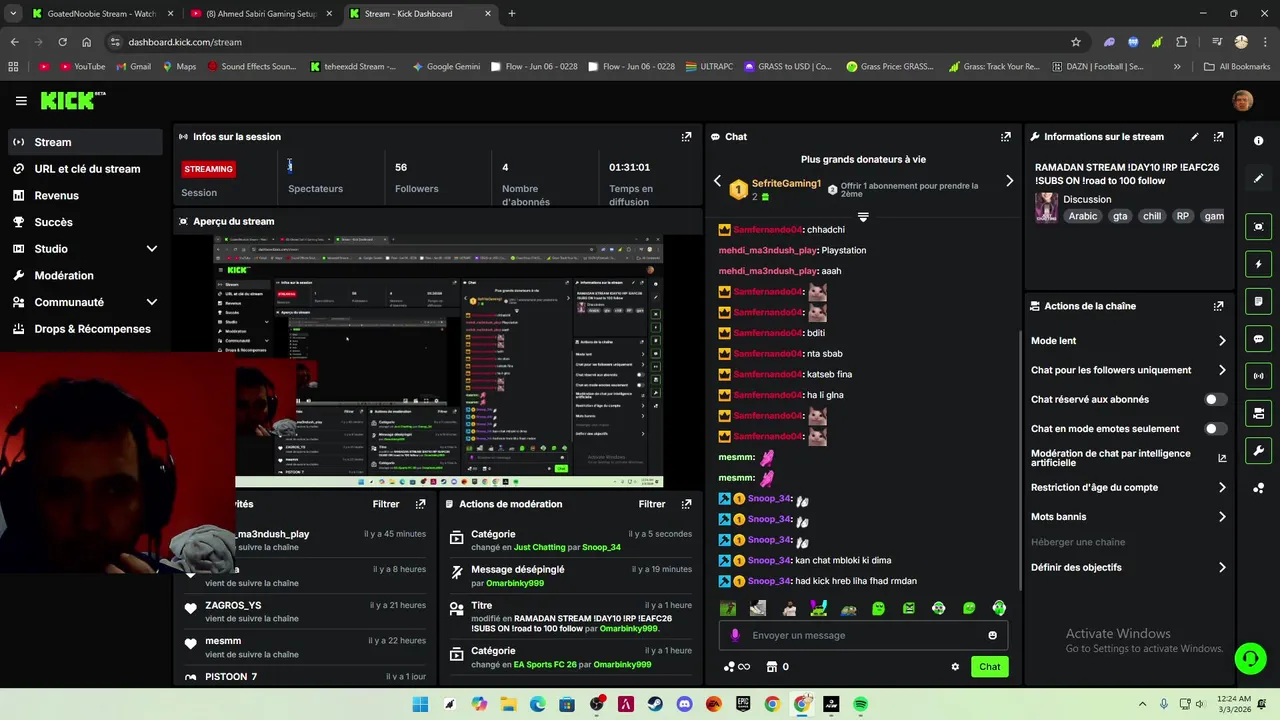
Task: Pop out the activity feed panel
Action: [x=420, y=504]
